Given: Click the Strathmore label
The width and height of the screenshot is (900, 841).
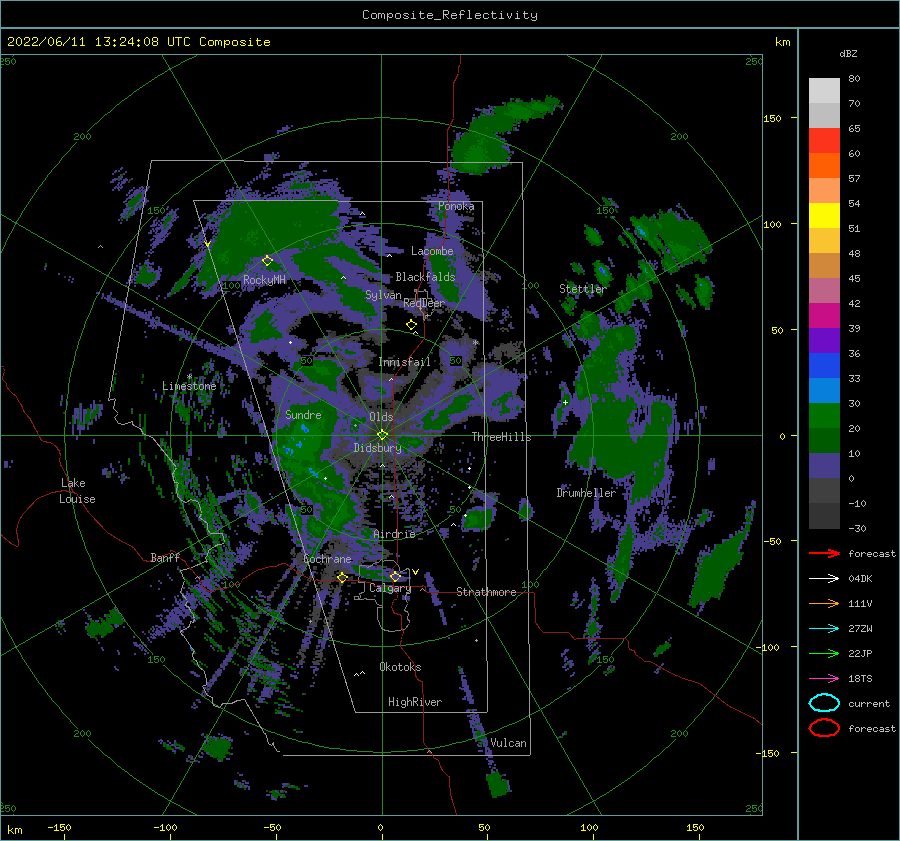Looking at the screenshot, I should coord(486,592).
